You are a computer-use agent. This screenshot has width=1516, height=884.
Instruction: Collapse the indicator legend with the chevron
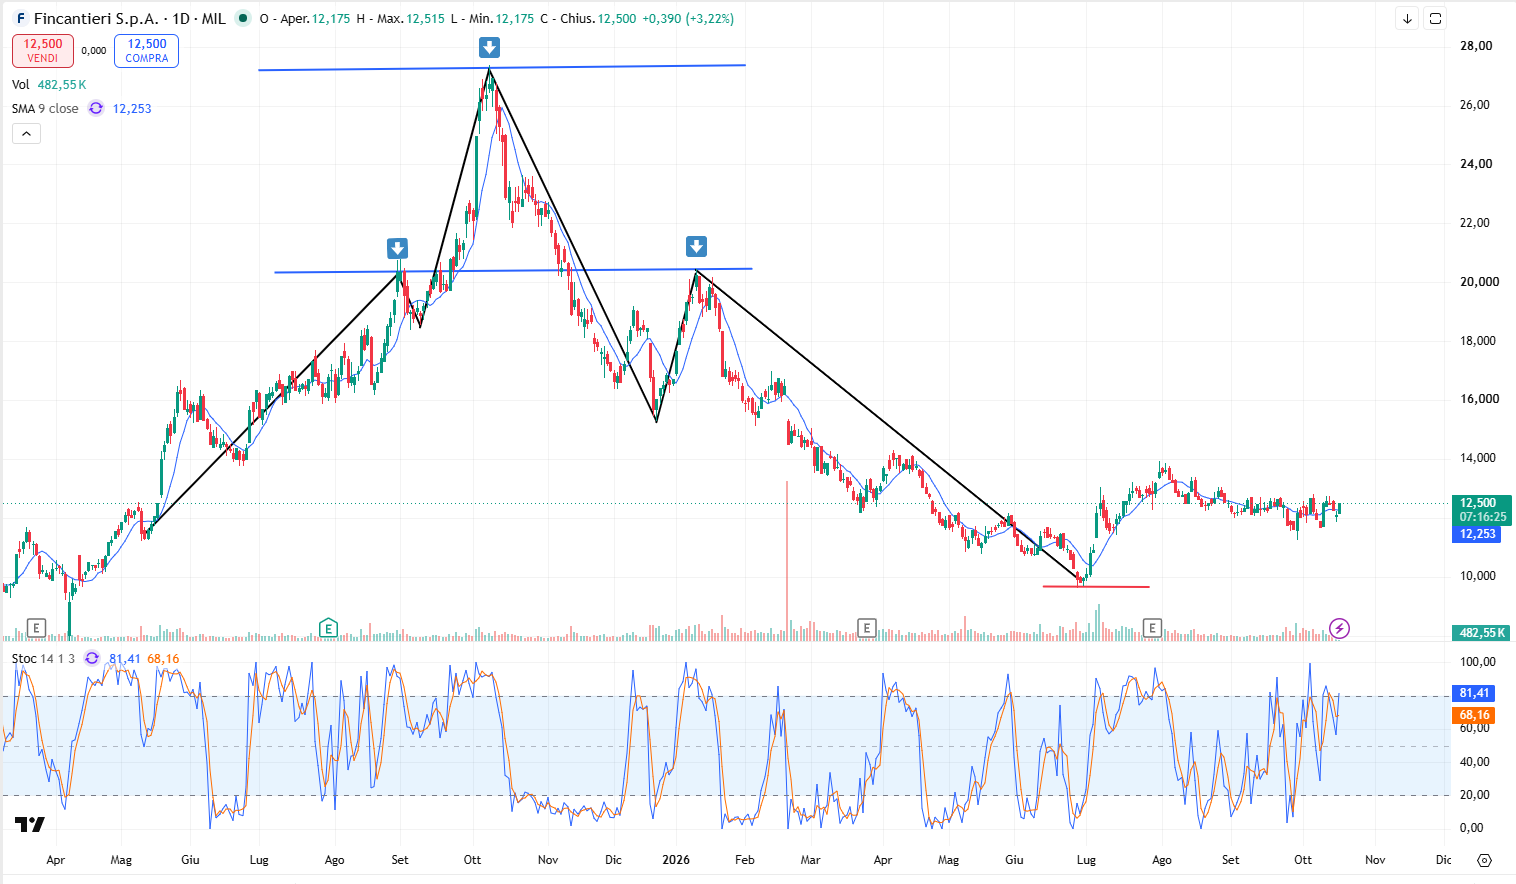tap(26, 133)
